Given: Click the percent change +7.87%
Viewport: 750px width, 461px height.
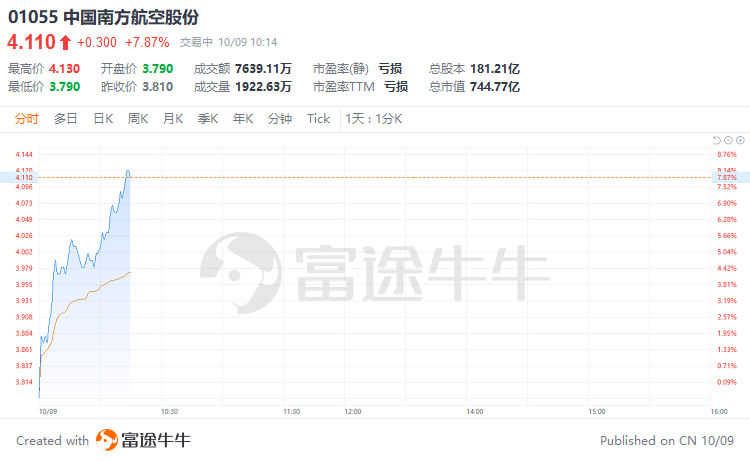Looking at the screenshot, I should coord(147,43).
